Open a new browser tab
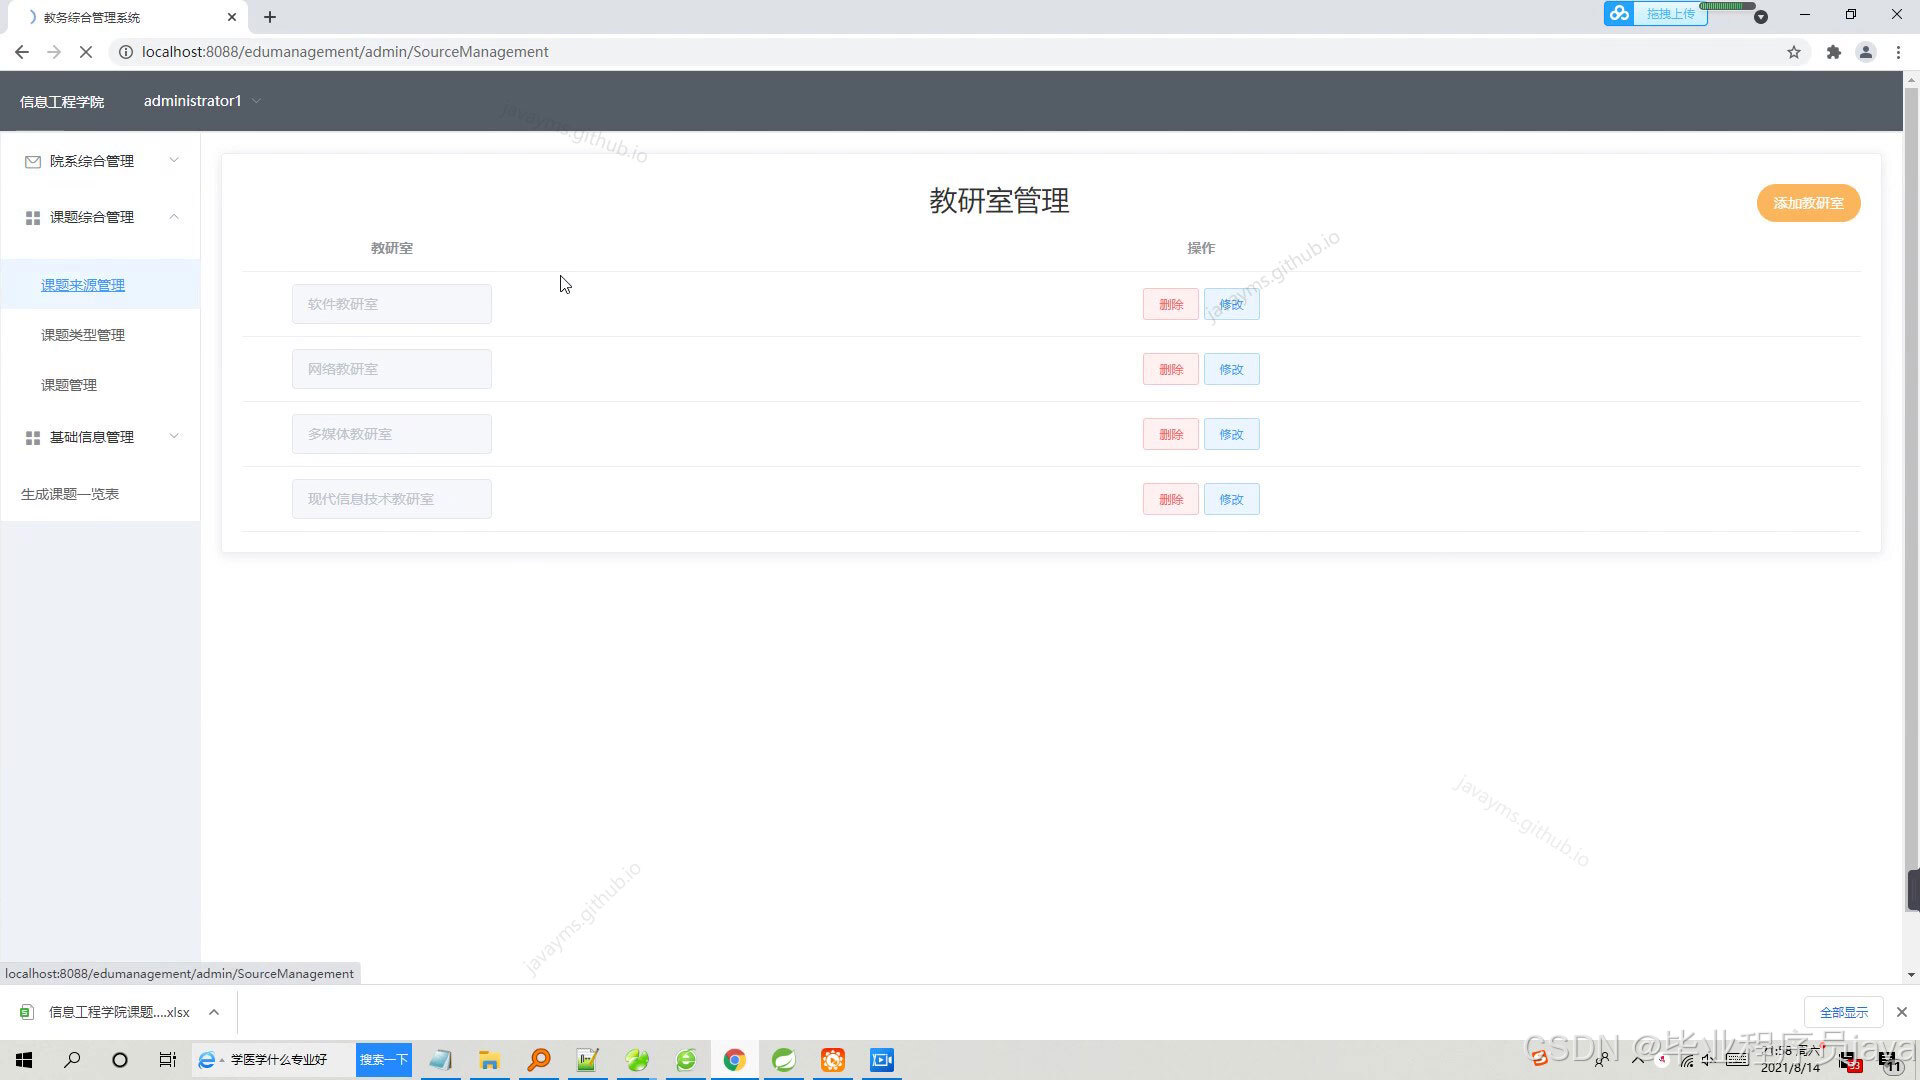The height and width of the screenshot is (1080, 1920). tap(270, 17)
